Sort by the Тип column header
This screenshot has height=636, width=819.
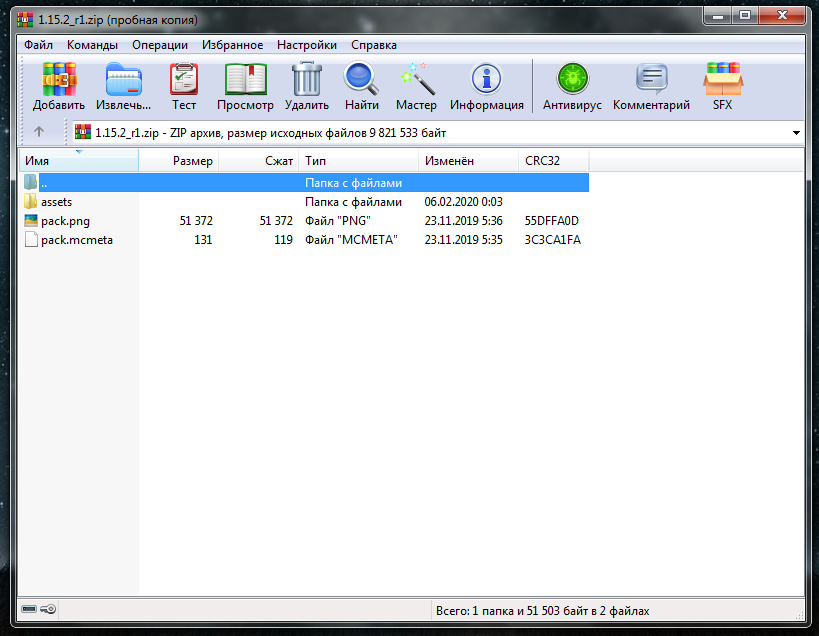coord(358,160)
